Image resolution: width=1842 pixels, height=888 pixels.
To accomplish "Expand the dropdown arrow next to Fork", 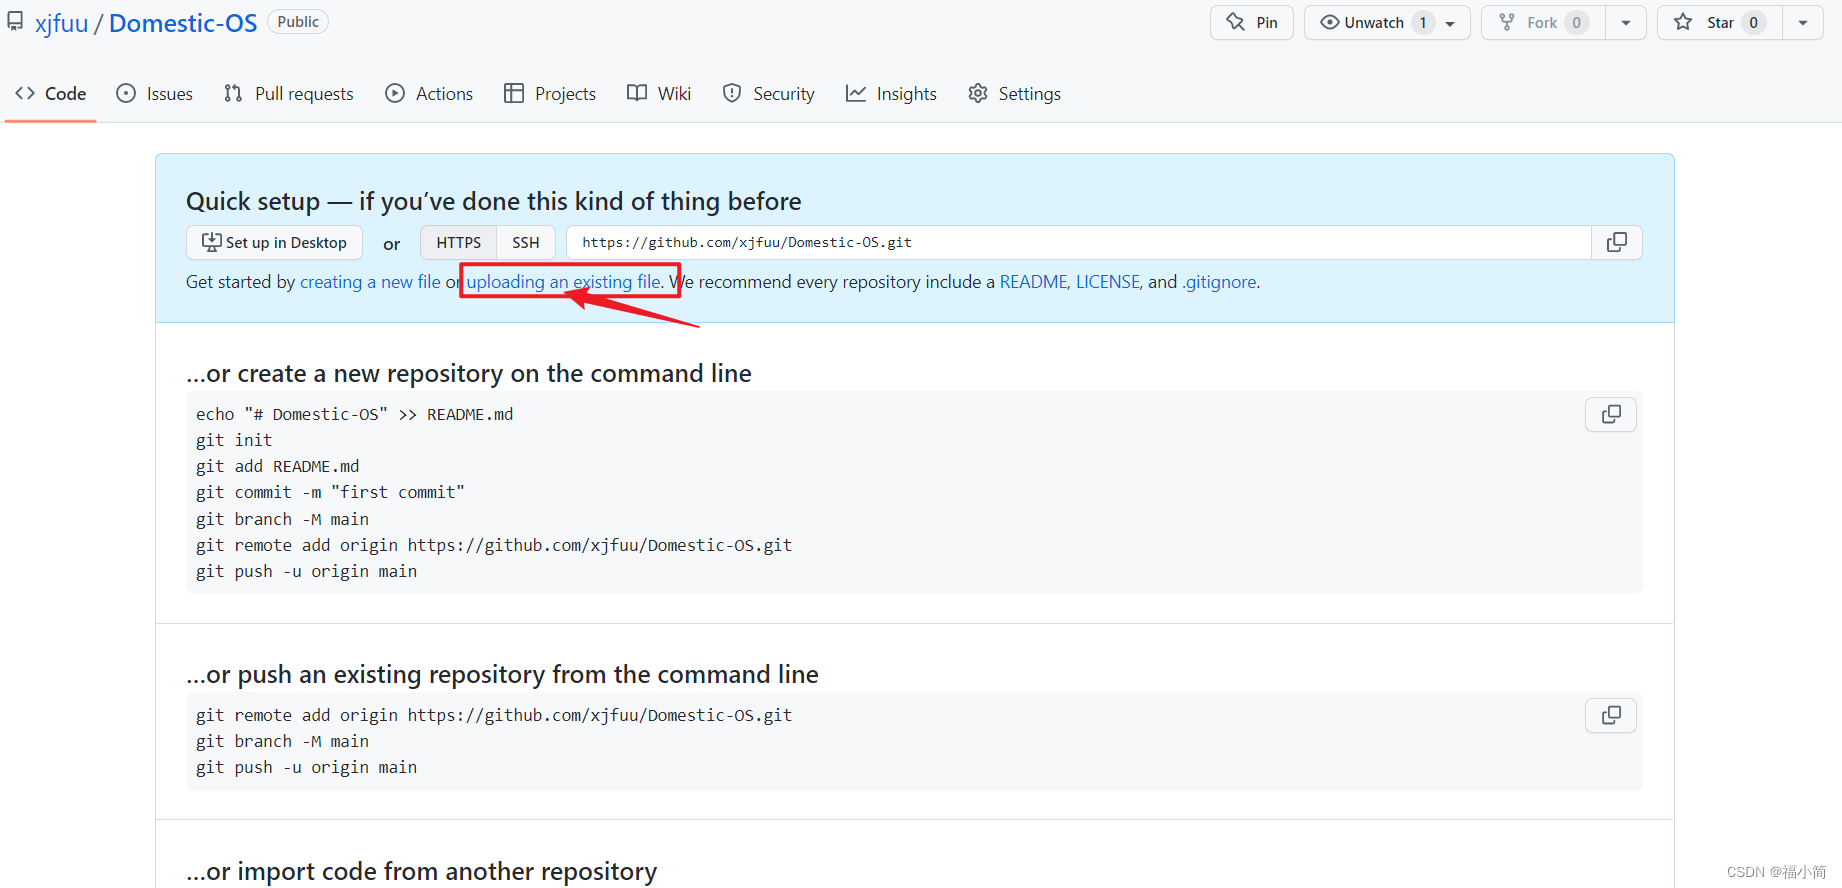I will tap(1626, 22).
